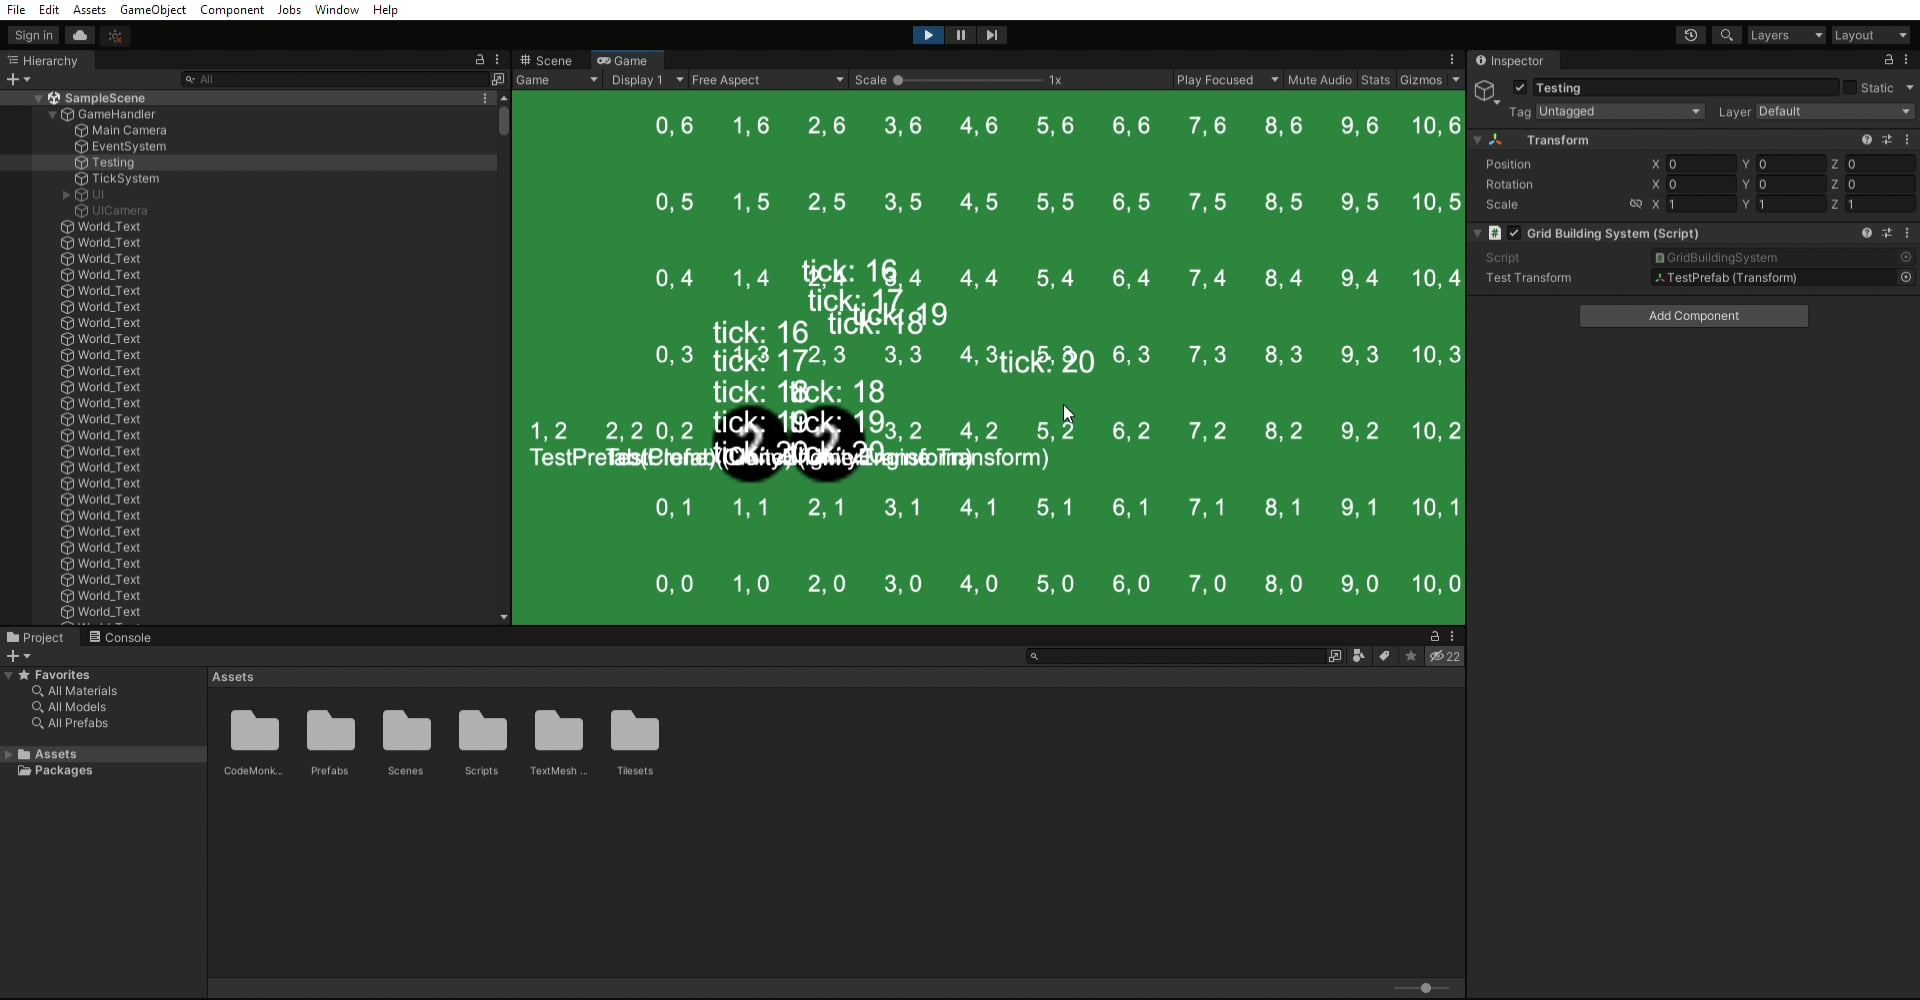Open the editor search with the magnifier icon
Screen dimensions: 1920x1000
point(1725,35)
